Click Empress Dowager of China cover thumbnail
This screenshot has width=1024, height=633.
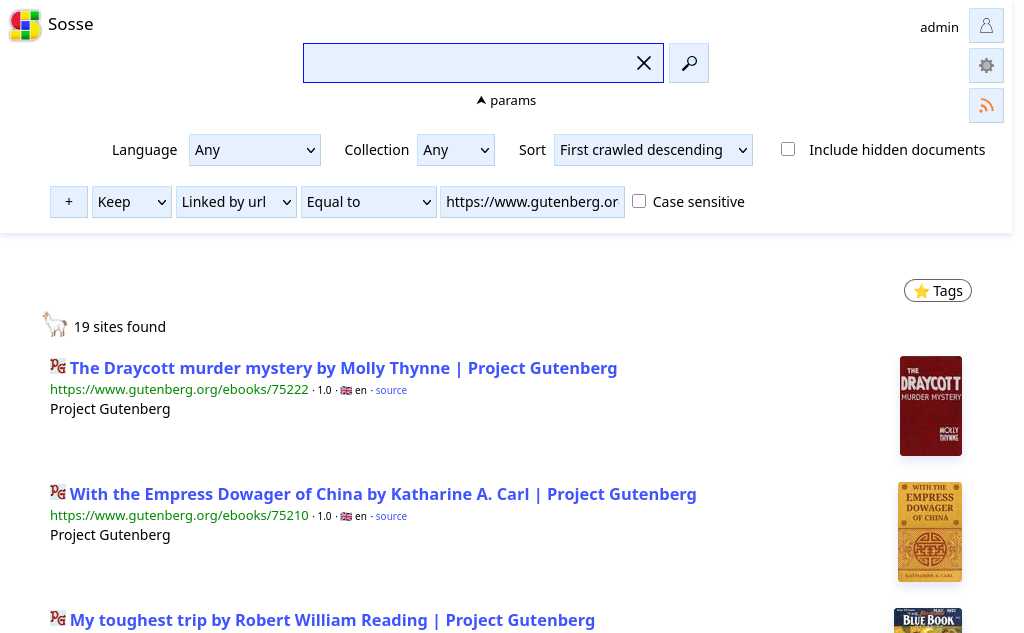pyautogui.click(x=930, y=532)
